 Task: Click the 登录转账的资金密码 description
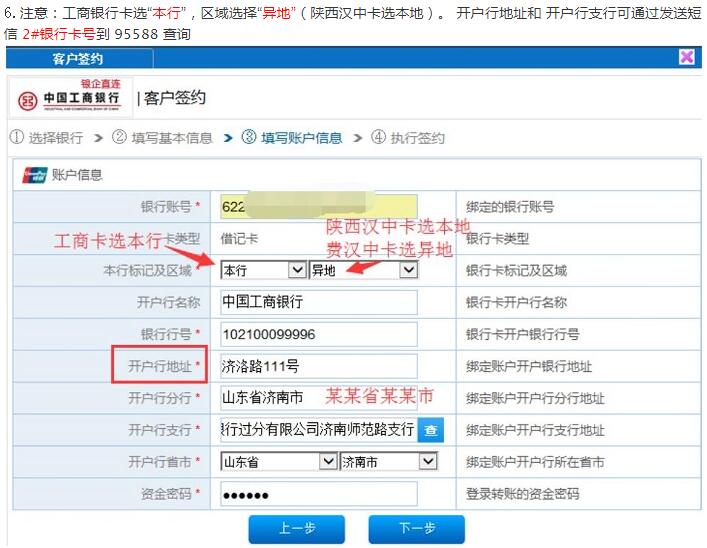point(523,494)
